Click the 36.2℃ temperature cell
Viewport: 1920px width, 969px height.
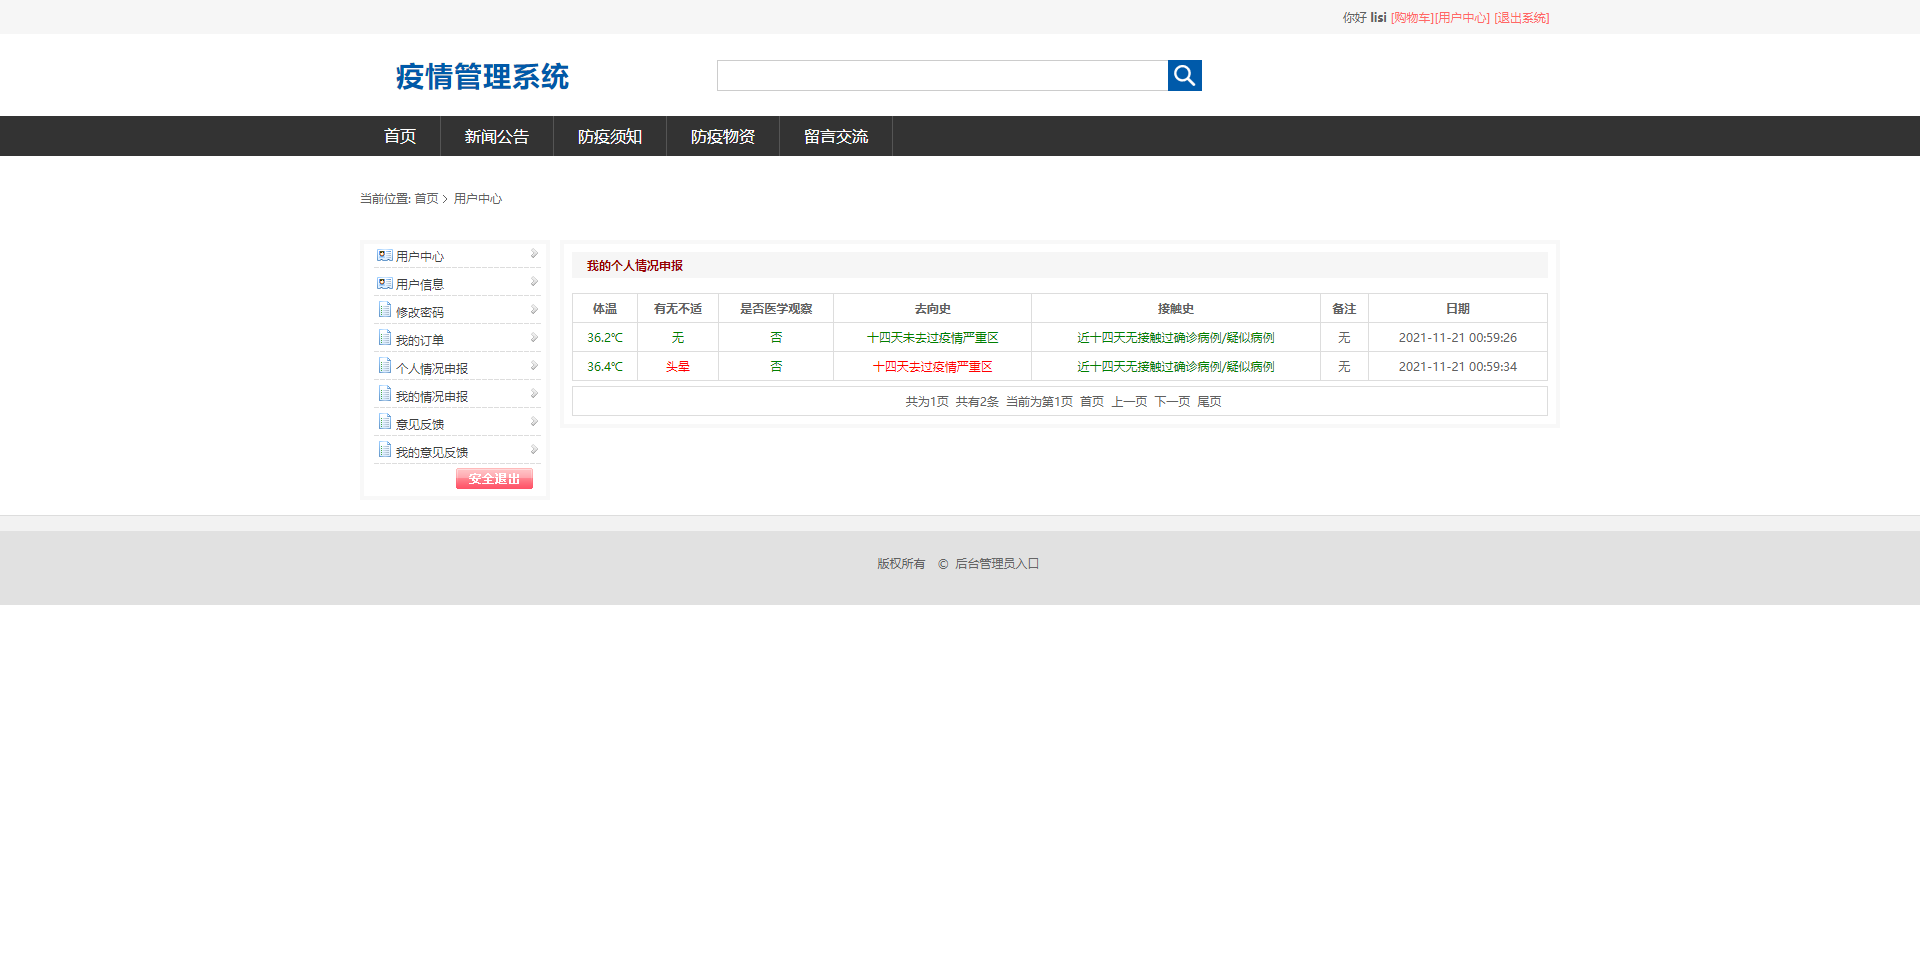coord(605,338)
